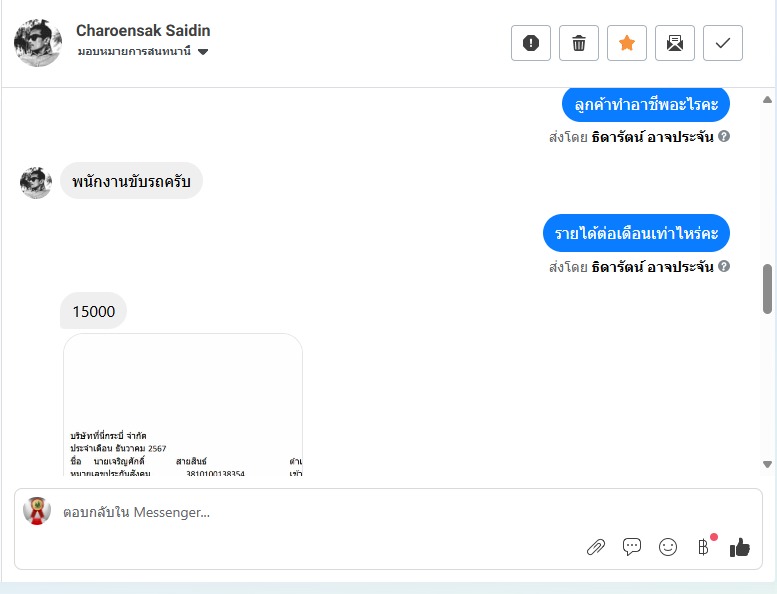Click the help icon beside first sender name
This screenshot has width=777, height=594.
724,136
